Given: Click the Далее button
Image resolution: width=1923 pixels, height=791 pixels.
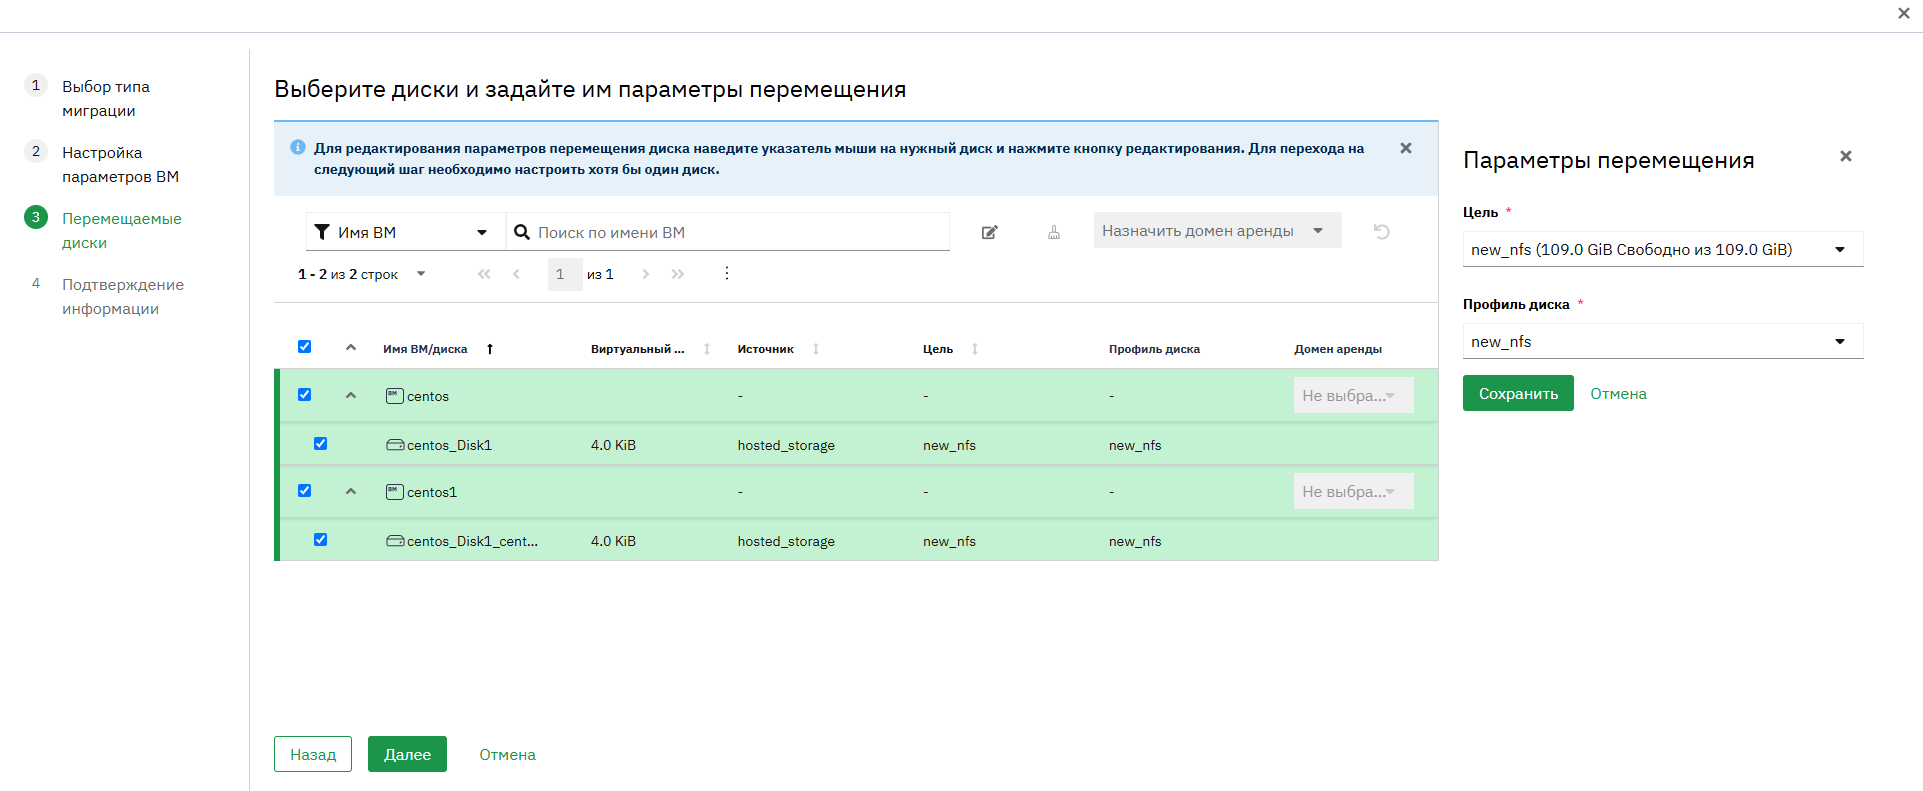Looking at the screenshot, I should [x=407, y=754].
